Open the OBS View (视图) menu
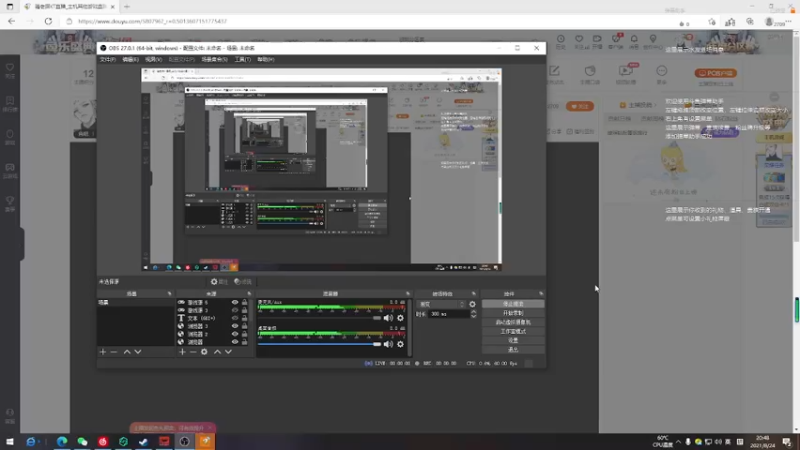The image size is (800, 450). (154, 60)
